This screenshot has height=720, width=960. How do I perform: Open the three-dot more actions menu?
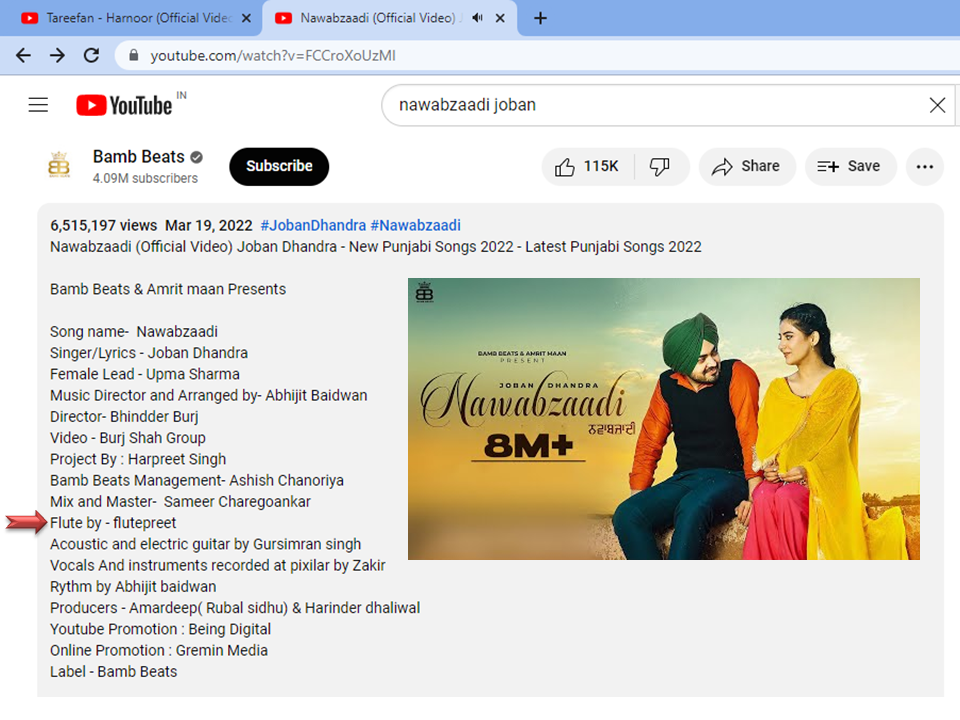click(924, 167)
